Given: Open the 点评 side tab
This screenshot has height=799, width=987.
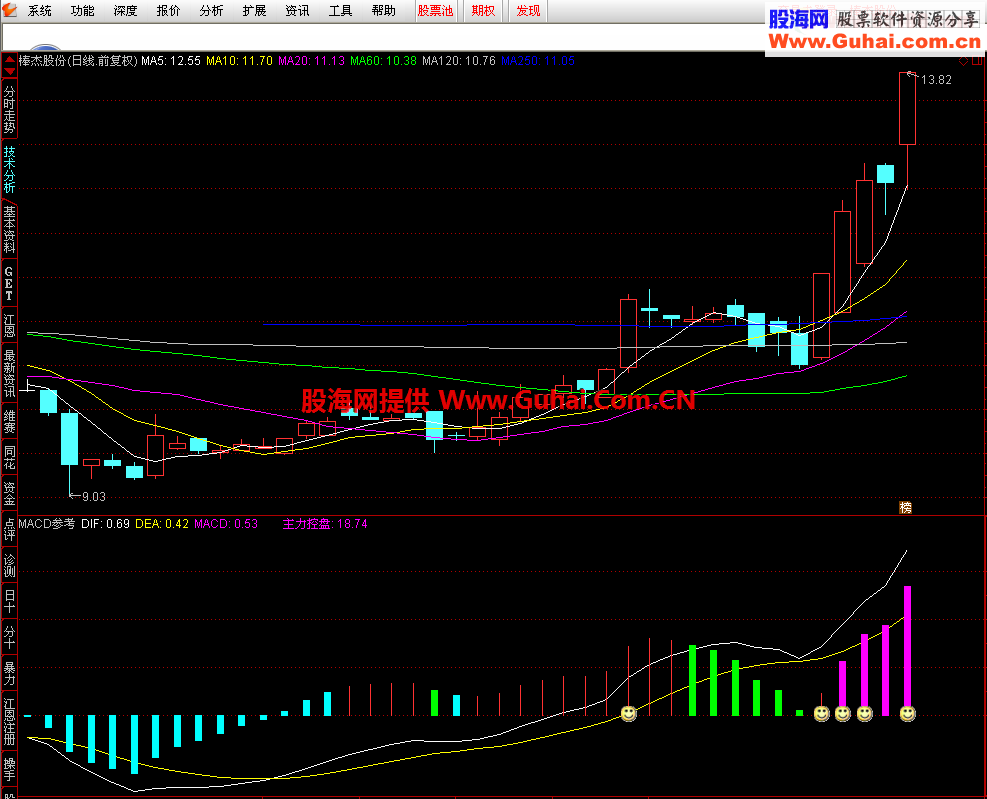Looking at the screenshot, I should 9,530.
